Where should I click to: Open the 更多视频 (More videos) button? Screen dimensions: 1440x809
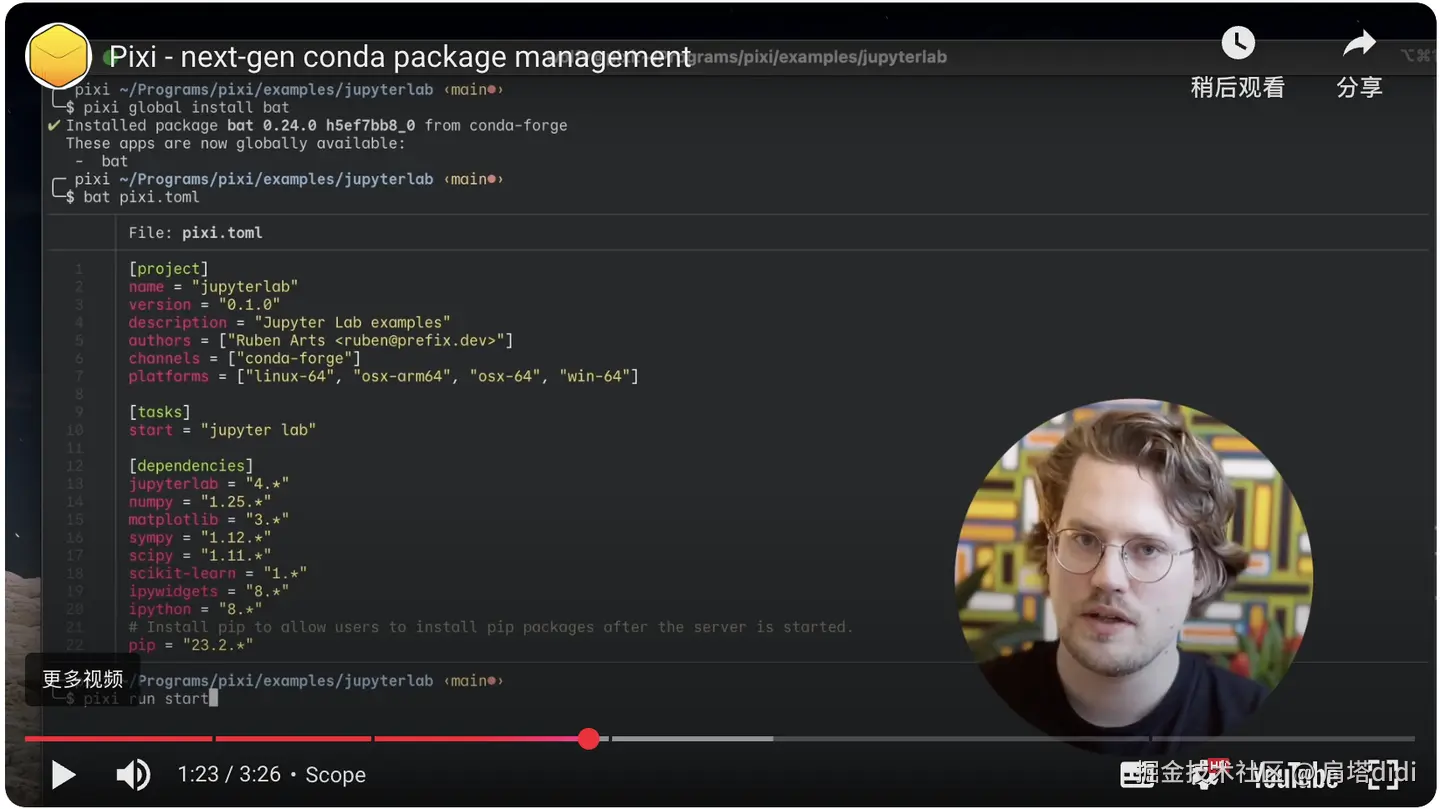click(83, 679)
